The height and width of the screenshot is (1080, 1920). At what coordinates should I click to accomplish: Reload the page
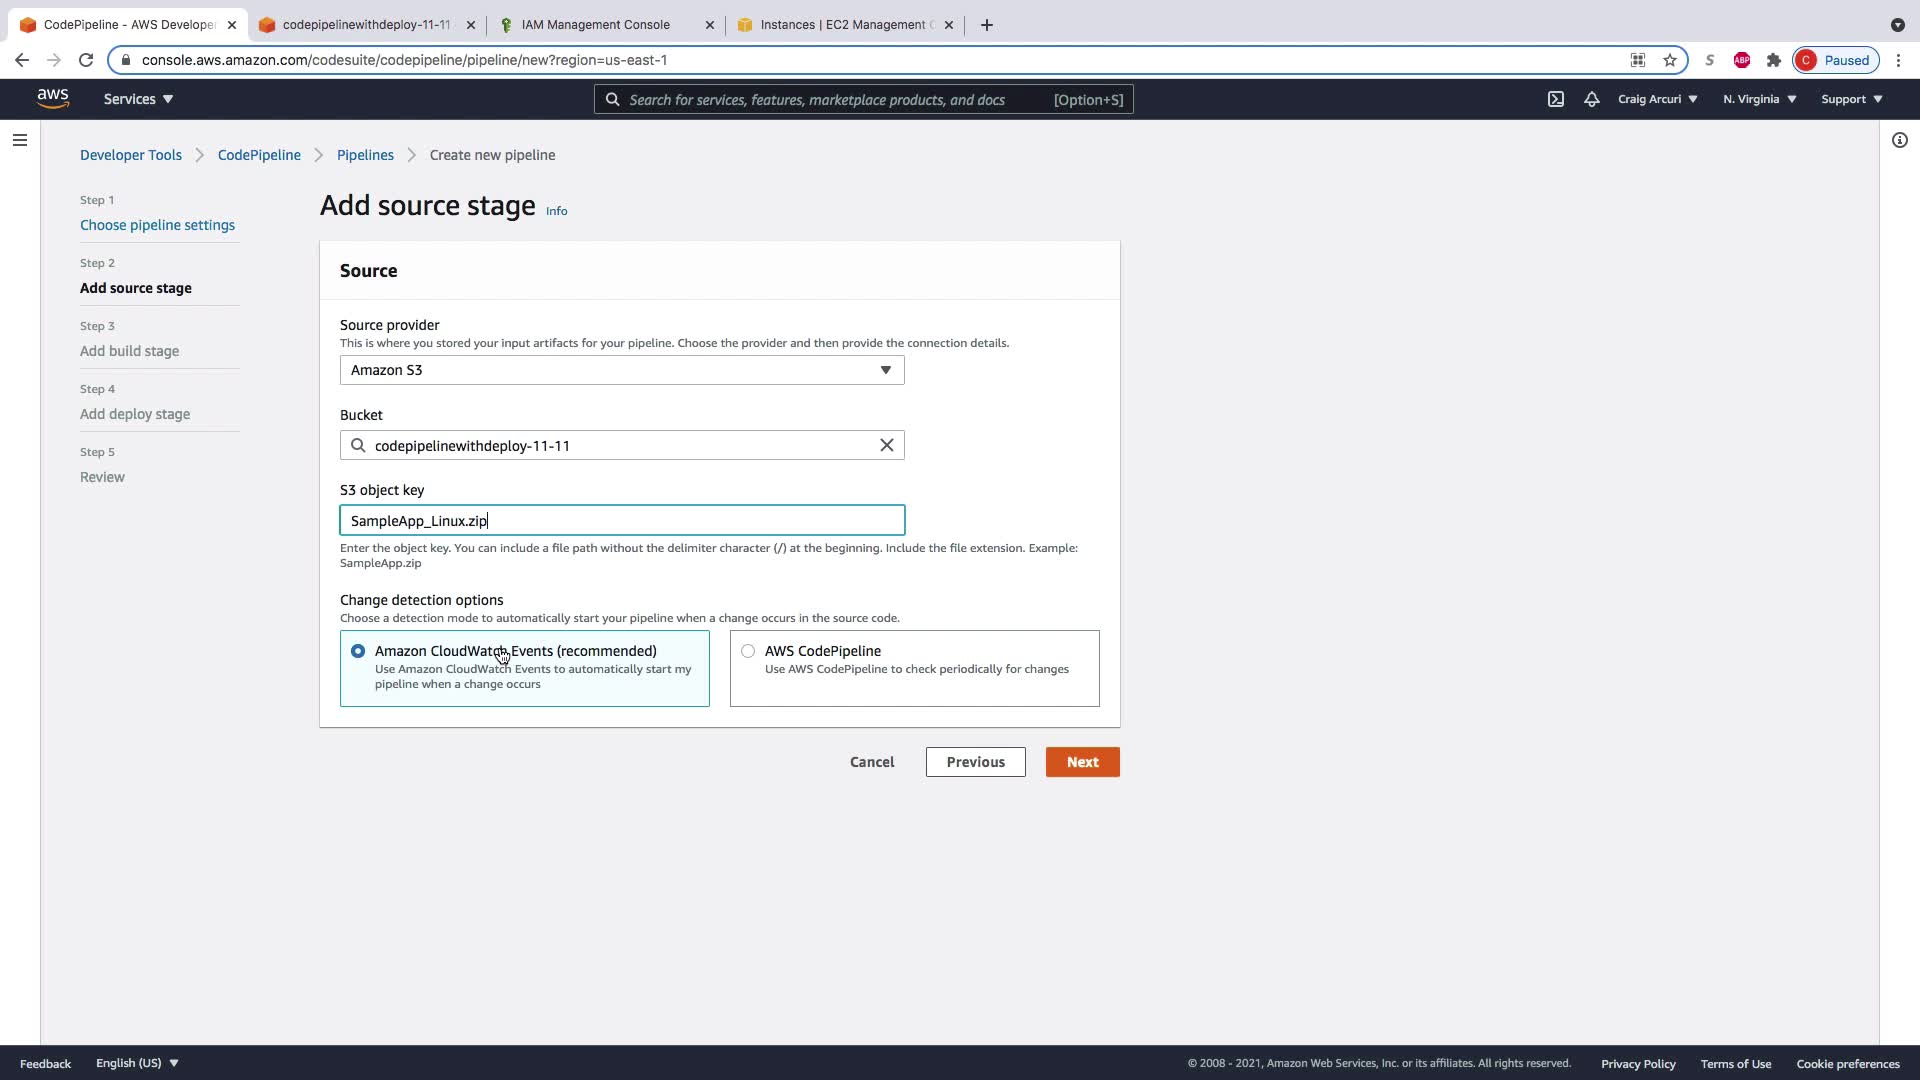click(x=86, y=60)
